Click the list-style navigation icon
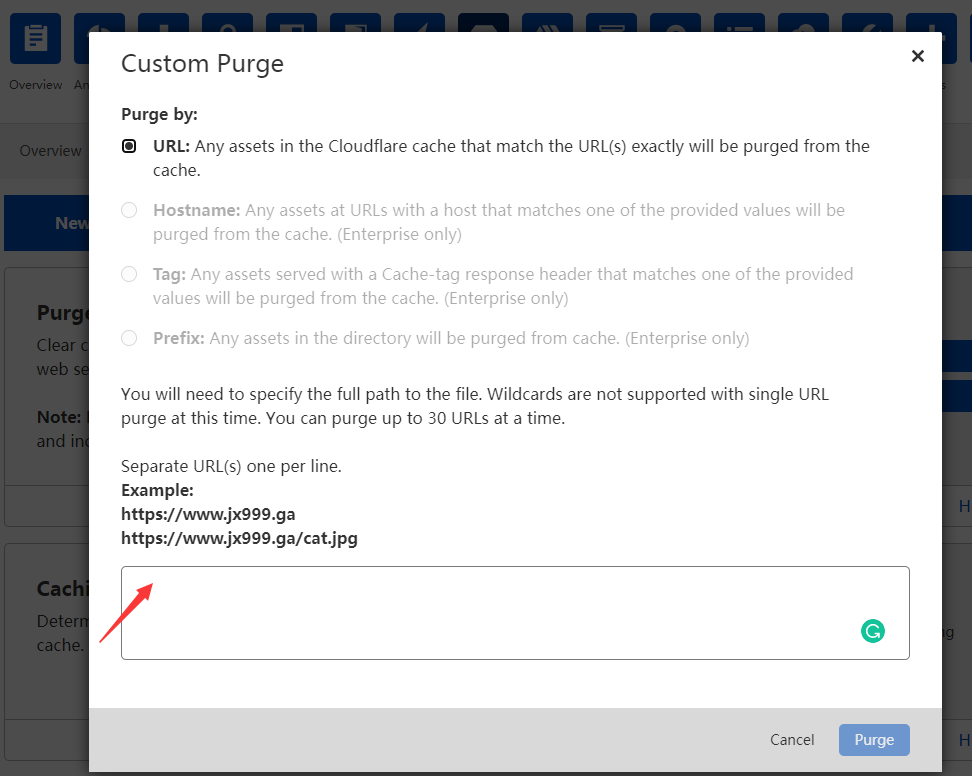Image resolution: width=972 pixels, height=776 pixels. click(x=739, y=25)
